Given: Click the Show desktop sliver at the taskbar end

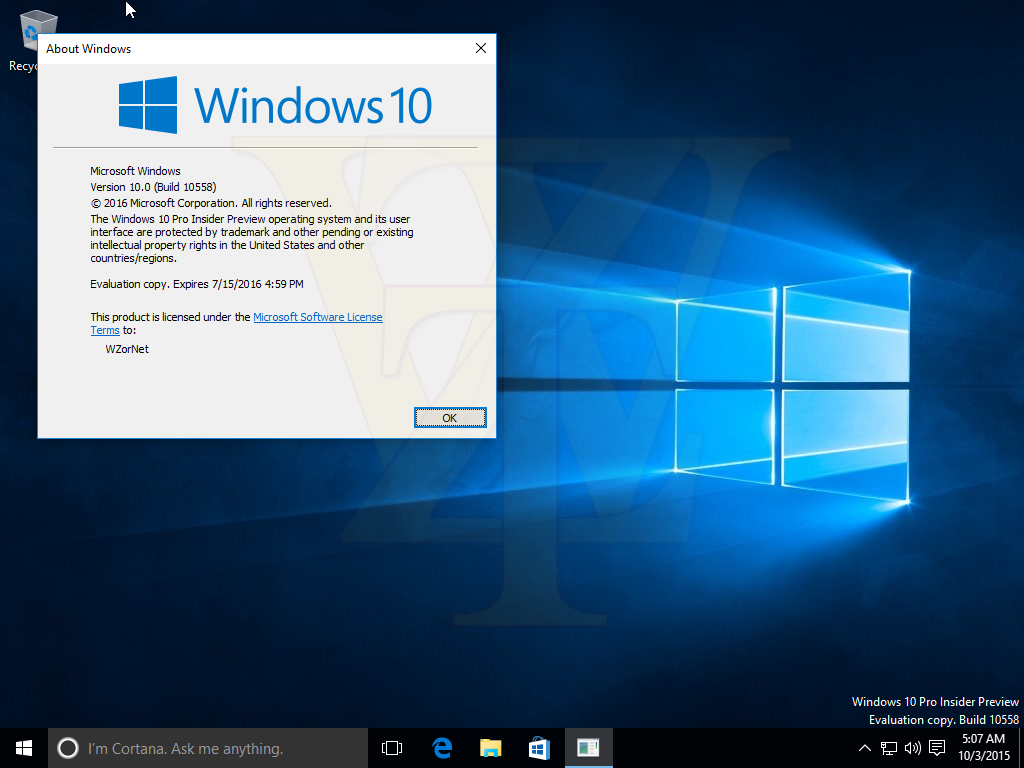Looking at the screenshot, I should (x=1021, y=748).
